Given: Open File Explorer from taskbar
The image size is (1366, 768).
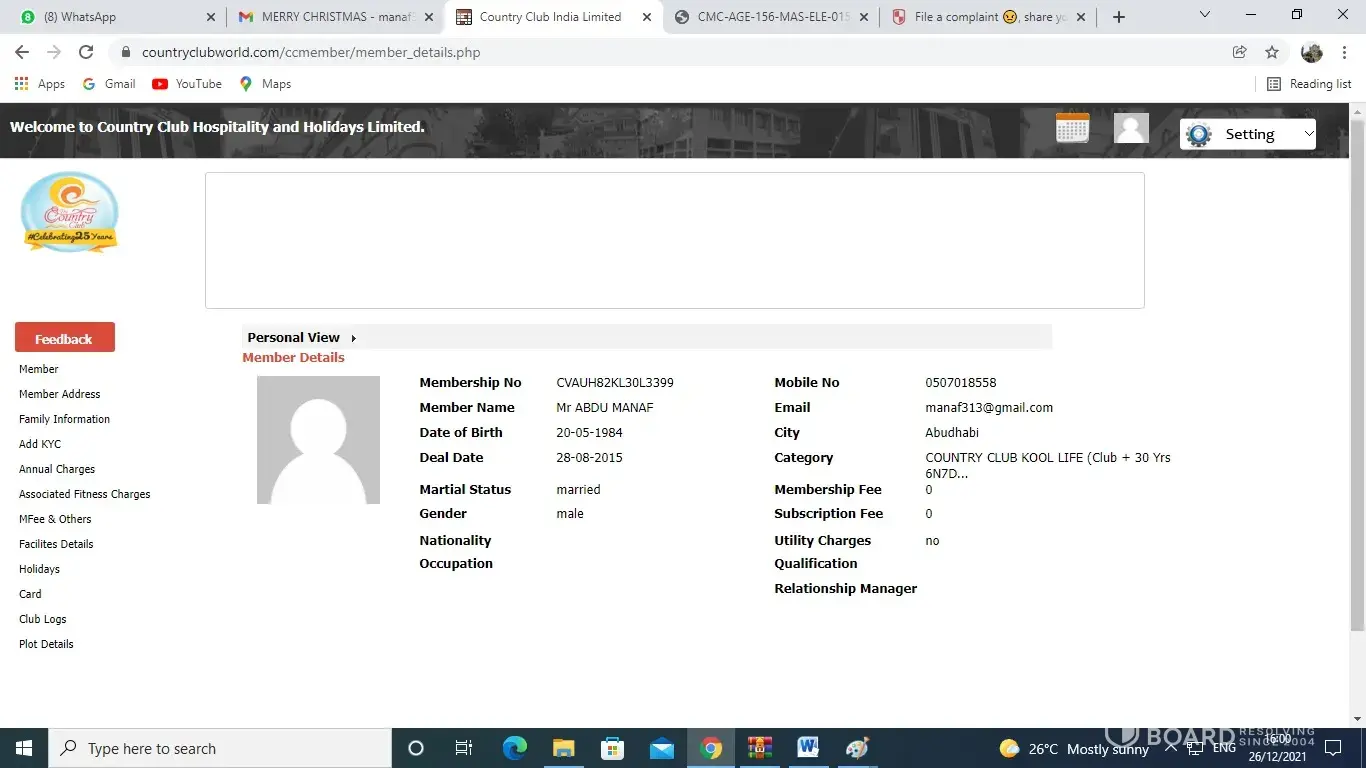Looking at the screenshot, I should (x=564, y=748).
